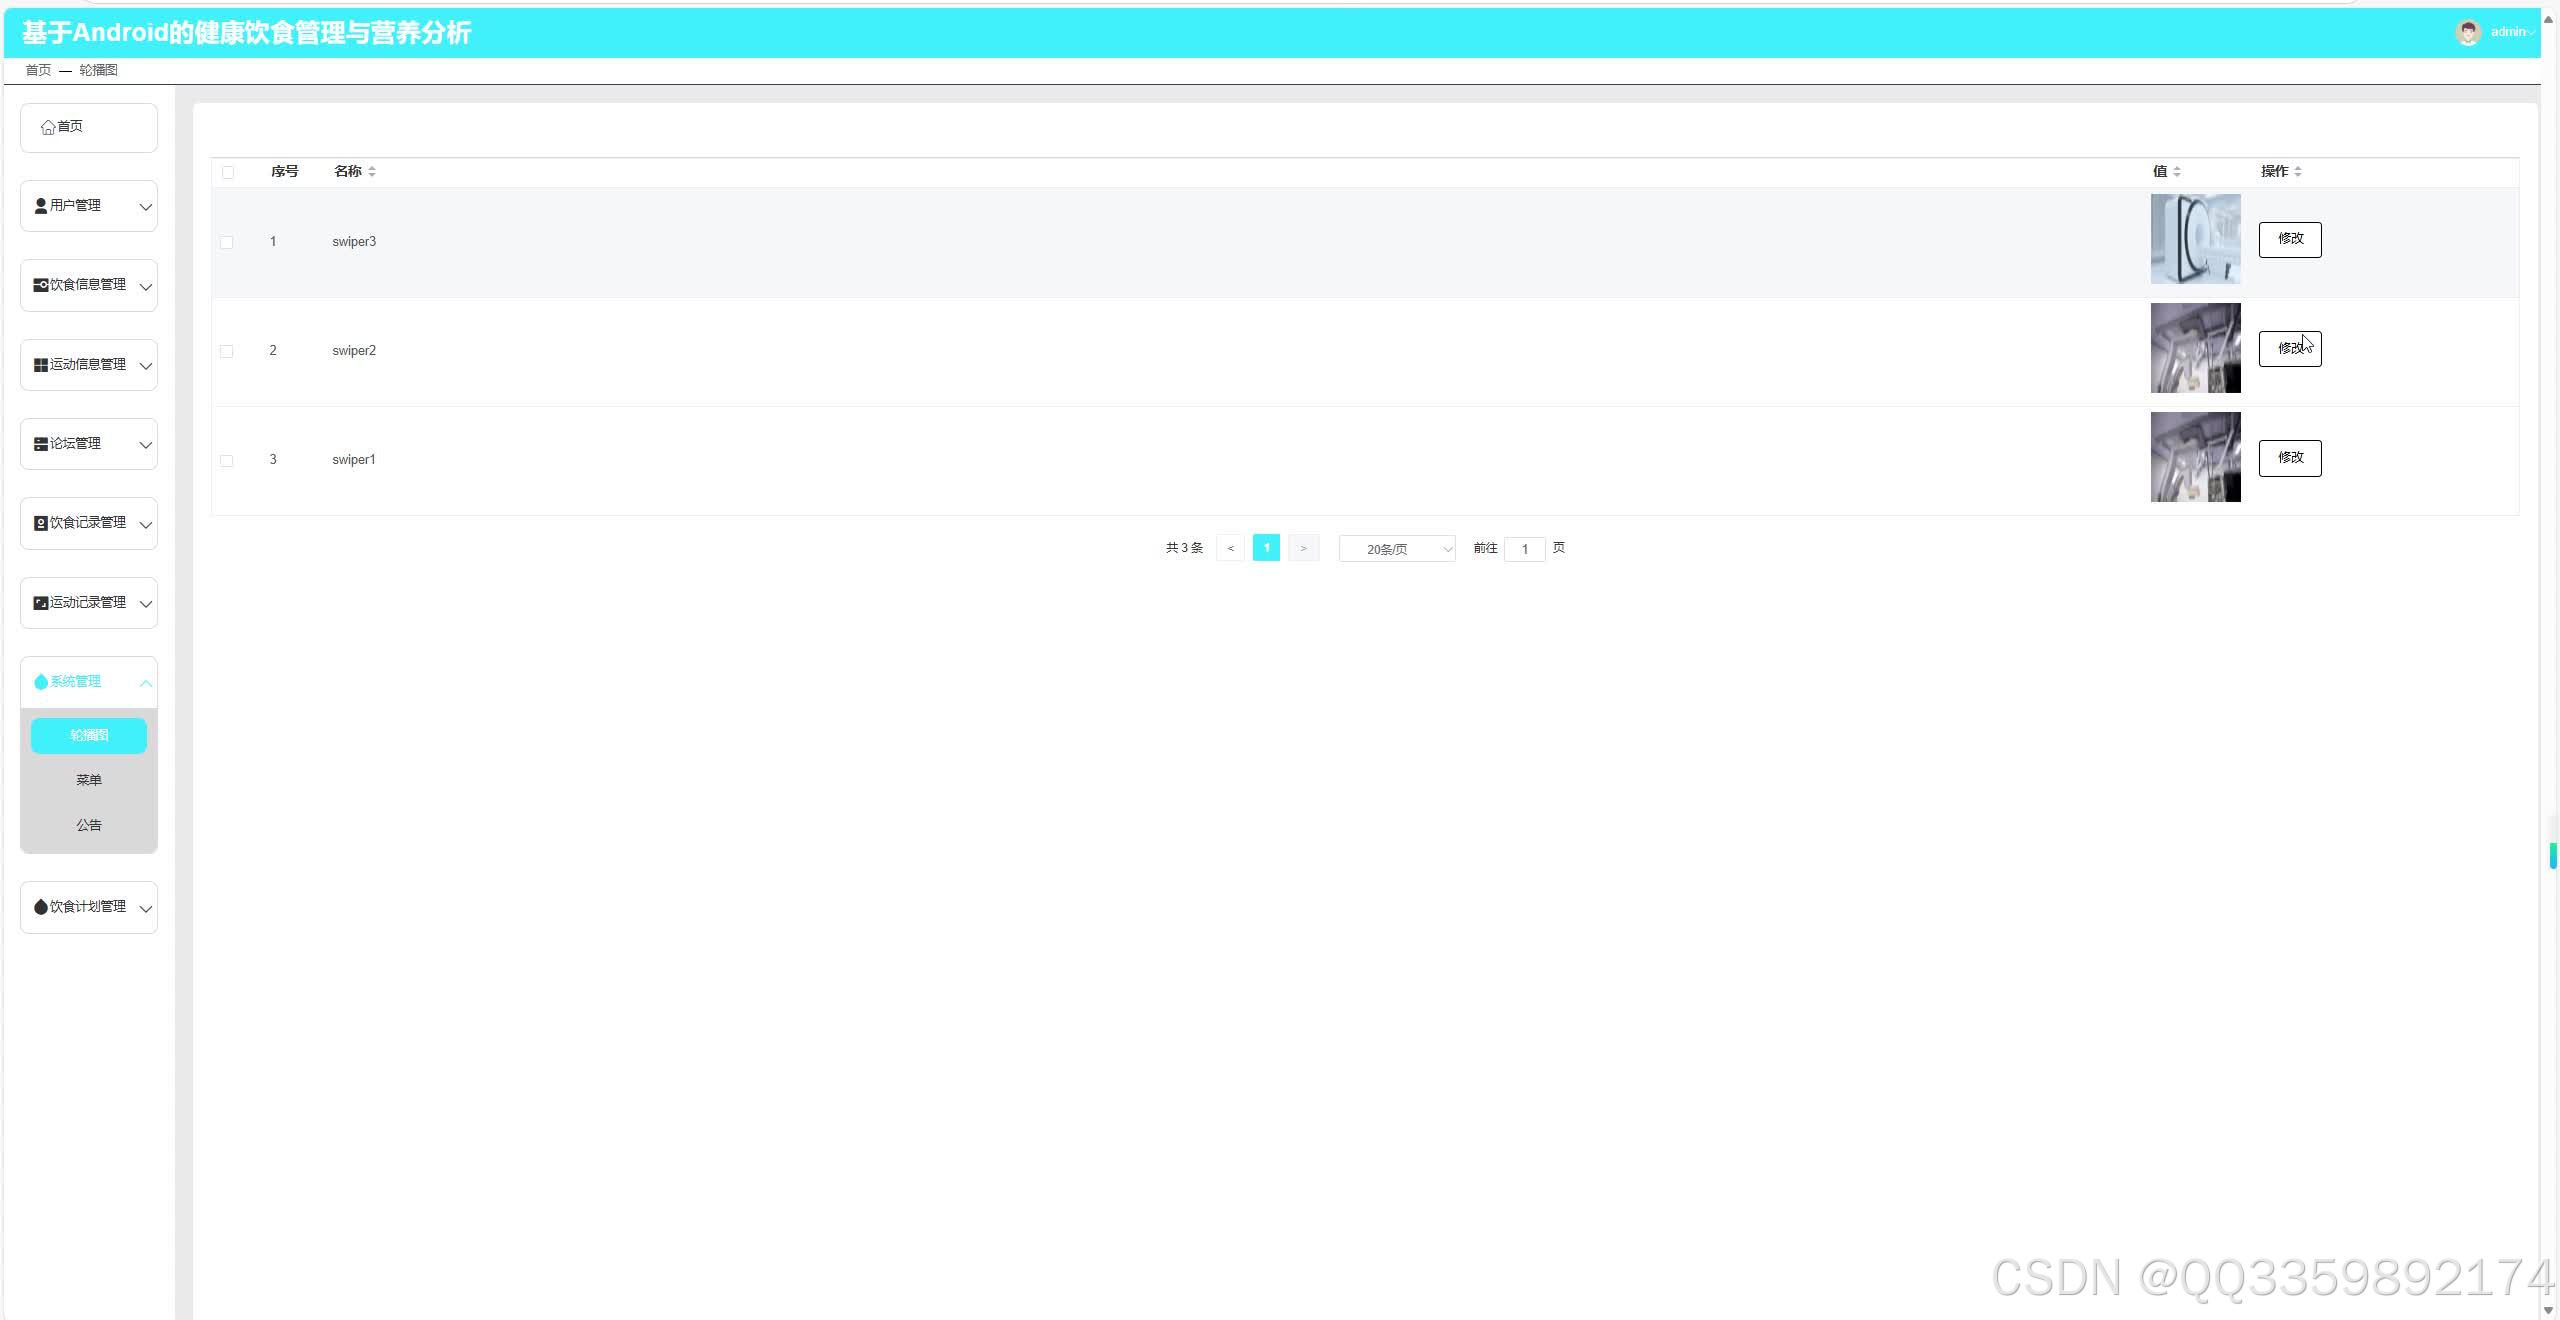The image size is (2560, 1320).
Task: Click the admin avatar icon
Action: pos(2467,32)
